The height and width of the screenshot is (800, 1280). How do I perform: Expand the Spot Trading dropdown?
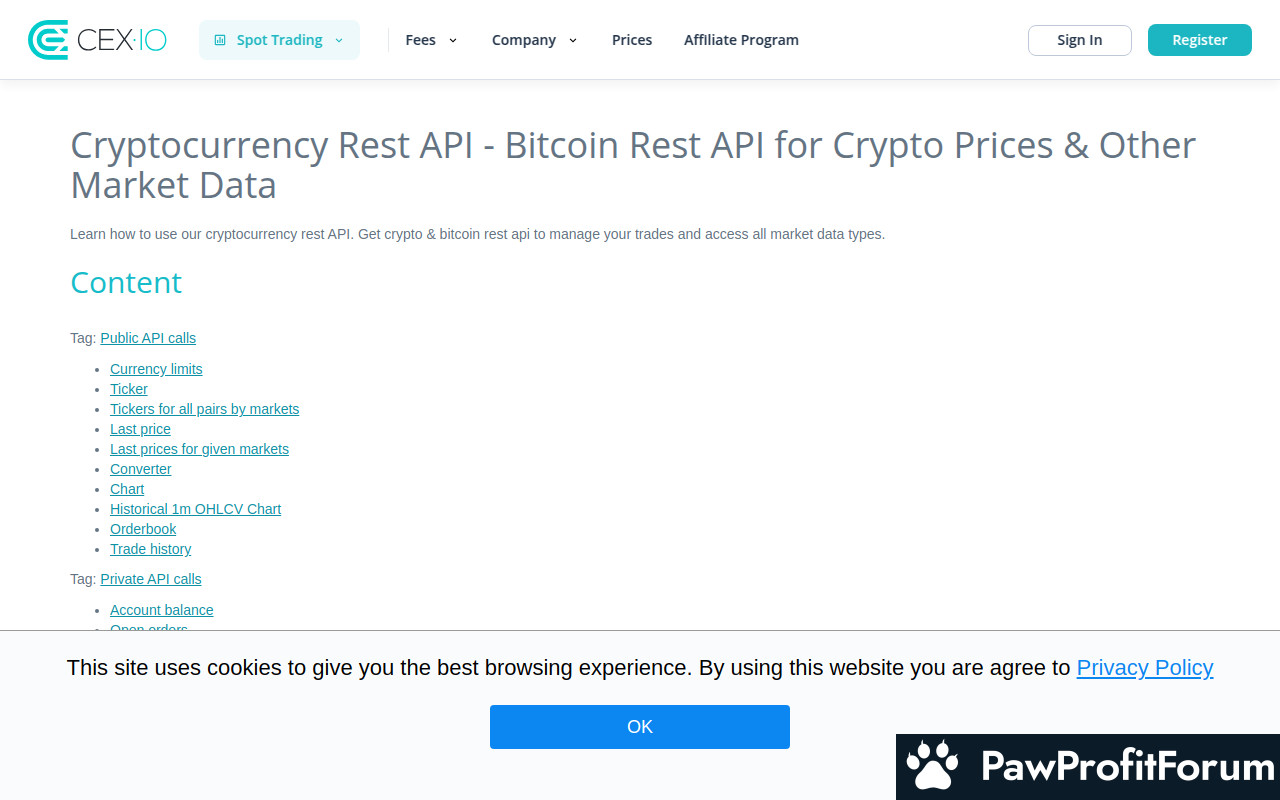(x=279, y=40)
